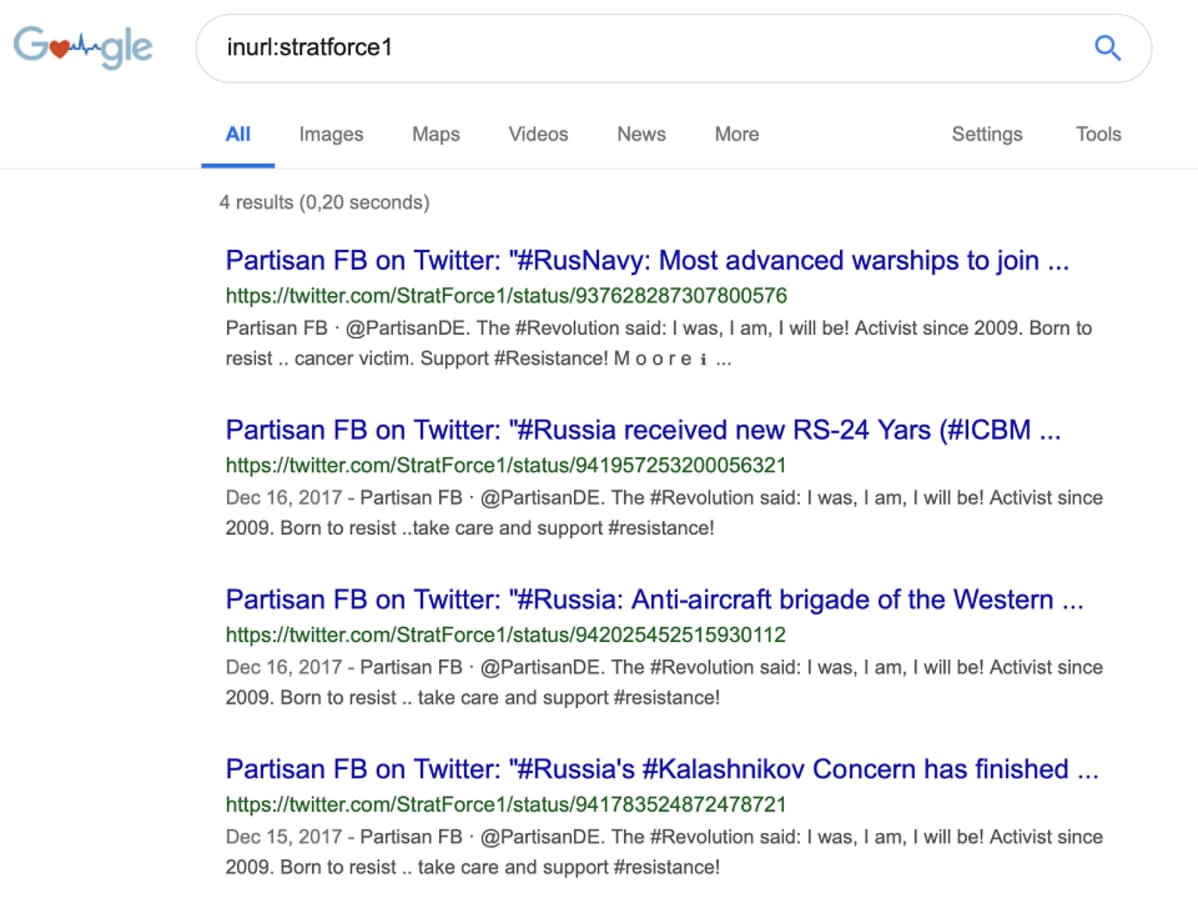
Task: Open the #RusNavy Most advanced warships result
Action: pyautogui.click(x=647, y=261)
